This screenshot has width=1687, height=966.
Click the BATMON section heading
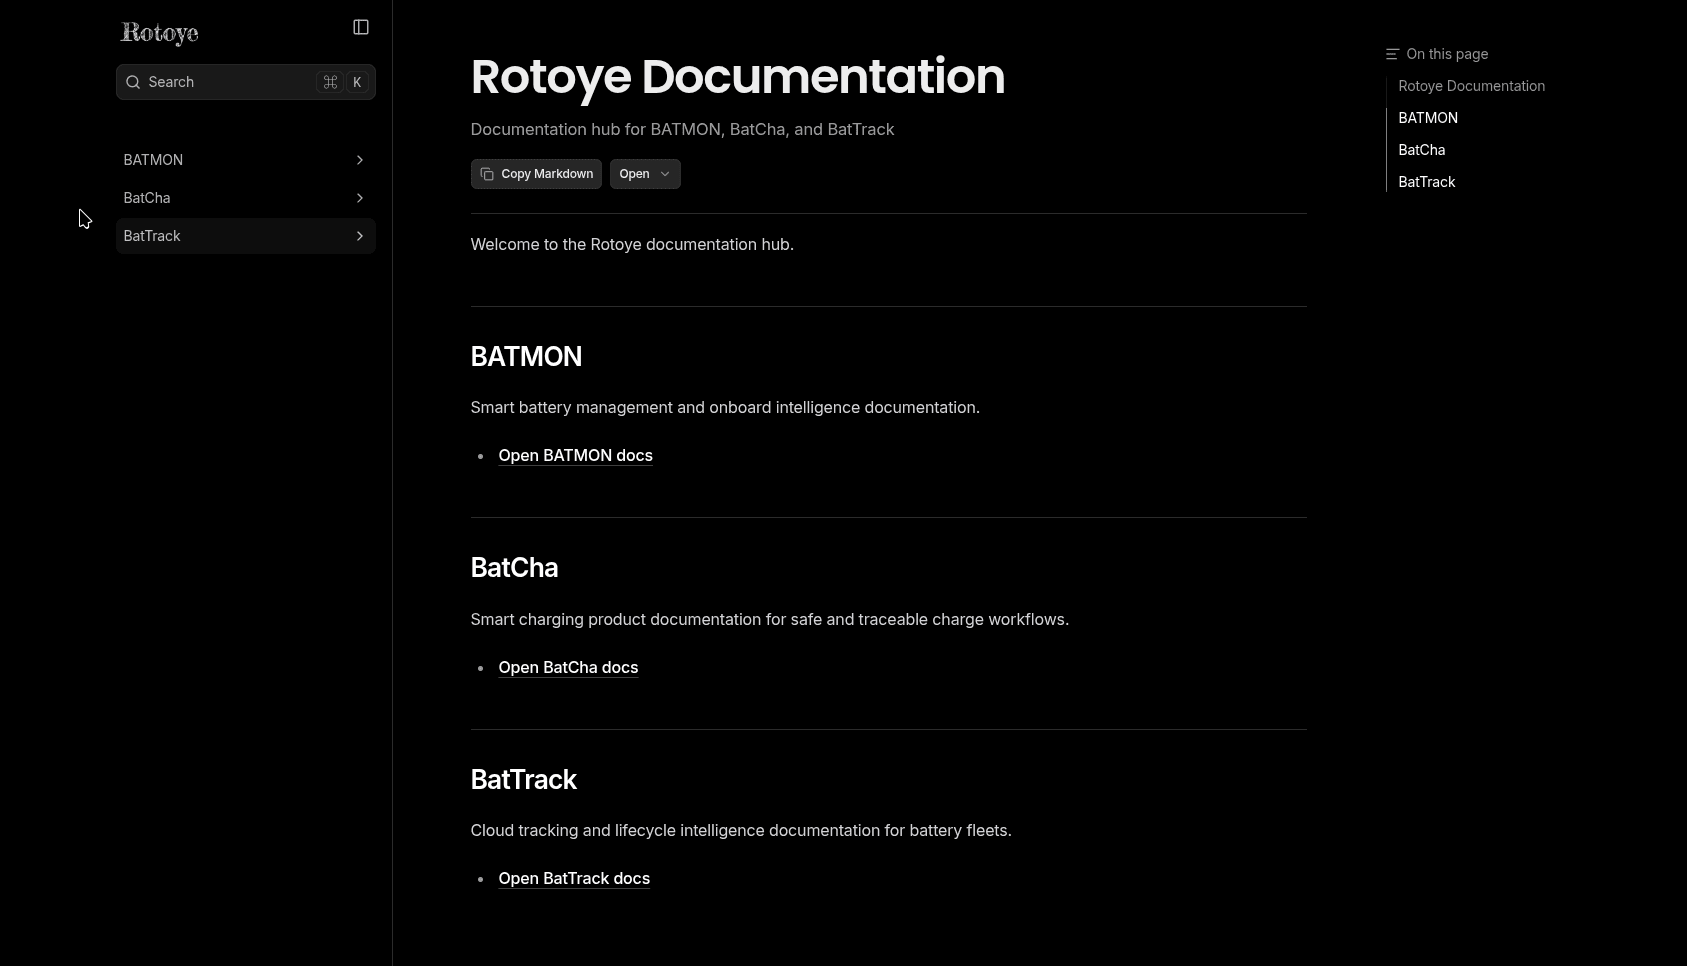click(526, 357)
